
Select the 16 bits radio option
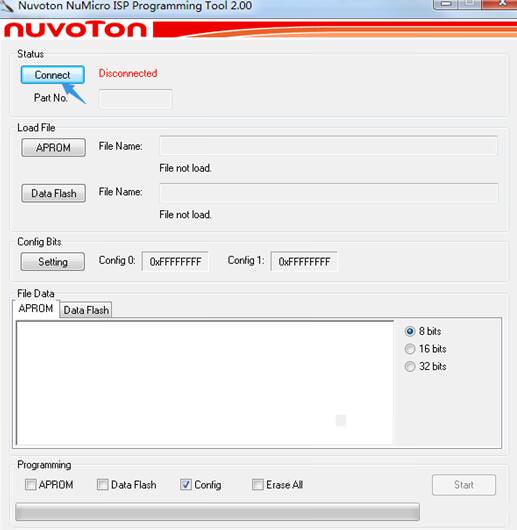(x=410, y=349)
